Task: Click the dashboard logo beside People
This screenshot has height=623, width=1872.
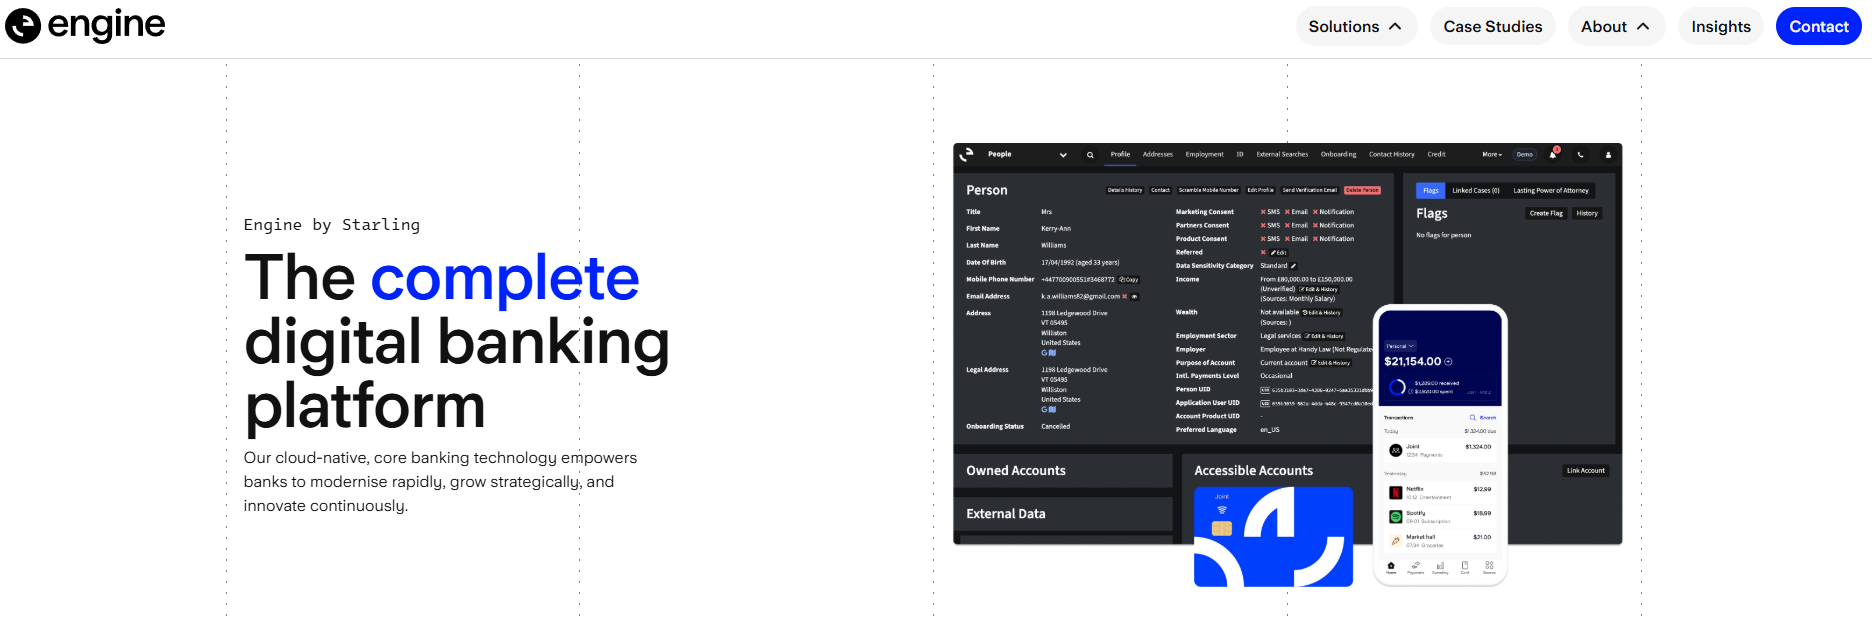Action: click(966, 154)
